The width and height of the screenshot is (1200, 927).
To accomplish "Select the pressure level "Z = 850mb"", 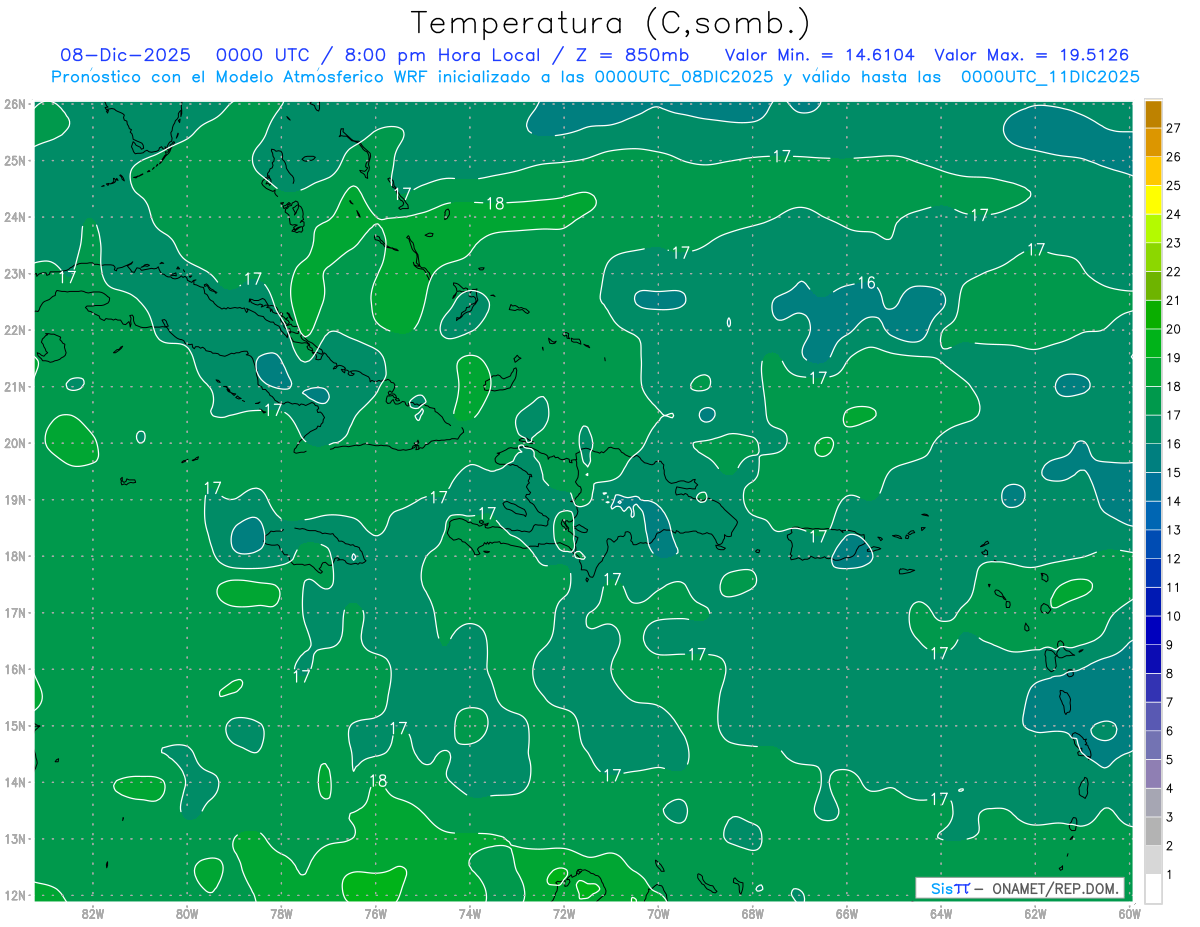I will [632, 55].
